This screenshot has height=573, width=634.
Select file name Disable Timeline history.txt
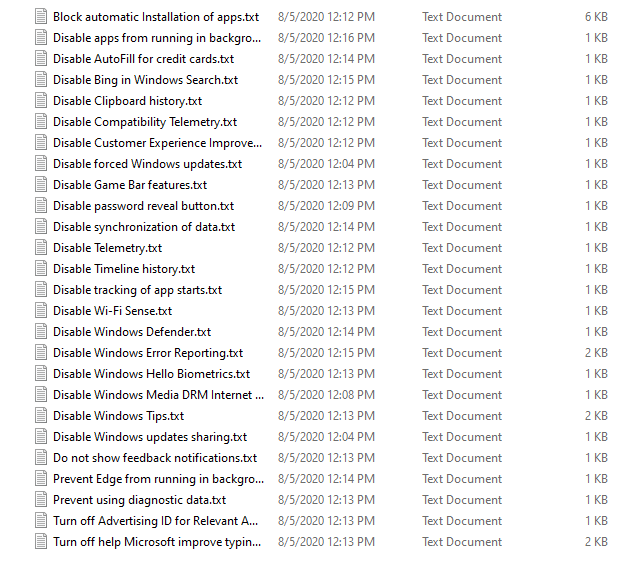point(124,270)
